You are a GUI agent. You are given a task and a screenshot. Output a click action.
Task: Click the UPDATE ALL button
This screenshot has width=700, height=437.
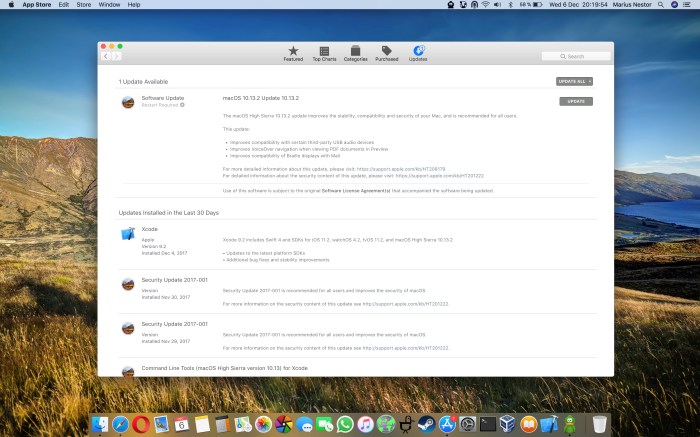coord(571,81)
